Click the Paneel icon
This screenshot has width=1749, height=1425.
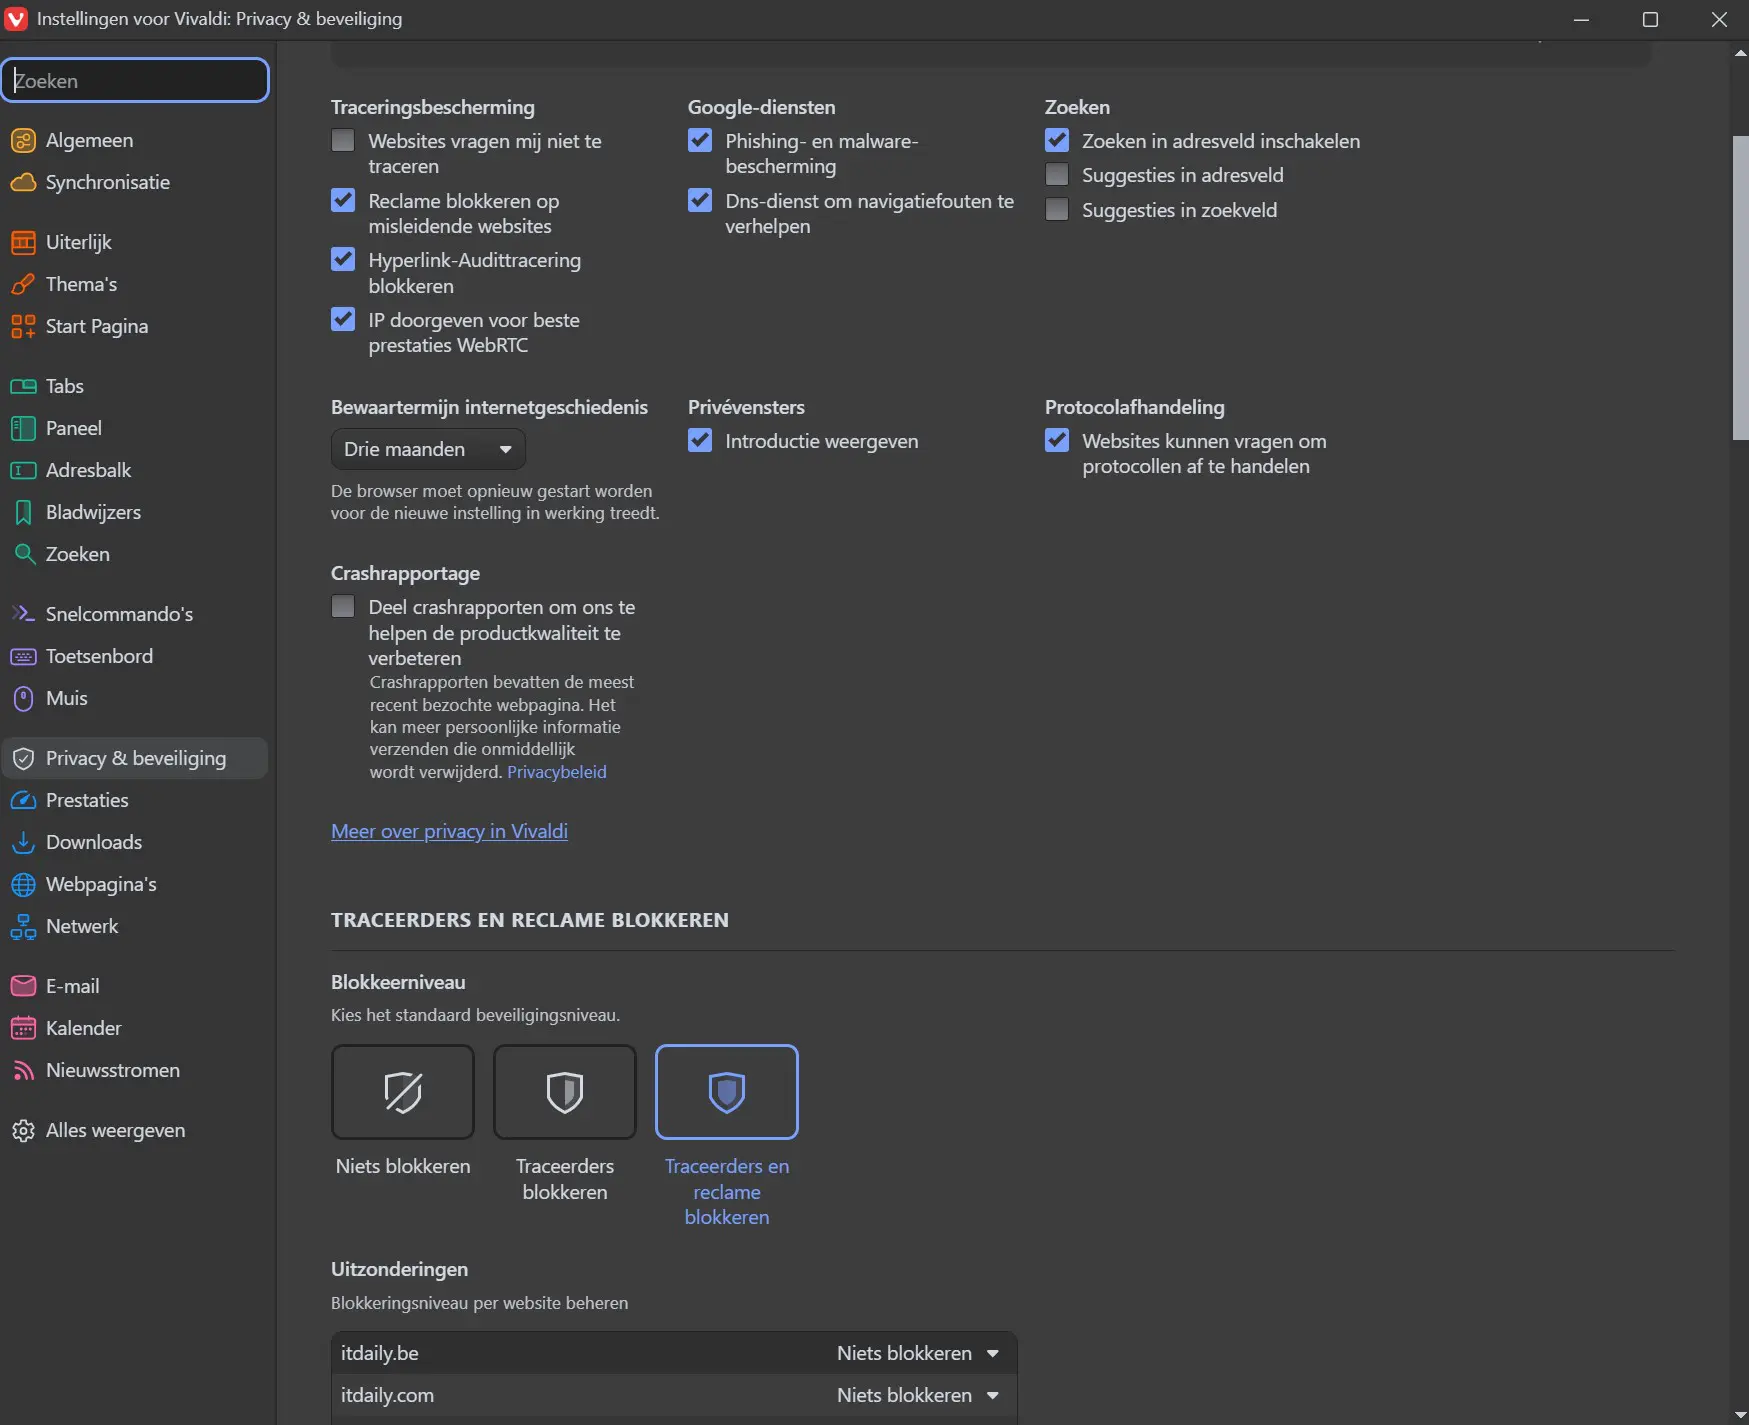(x=23, y=429)
